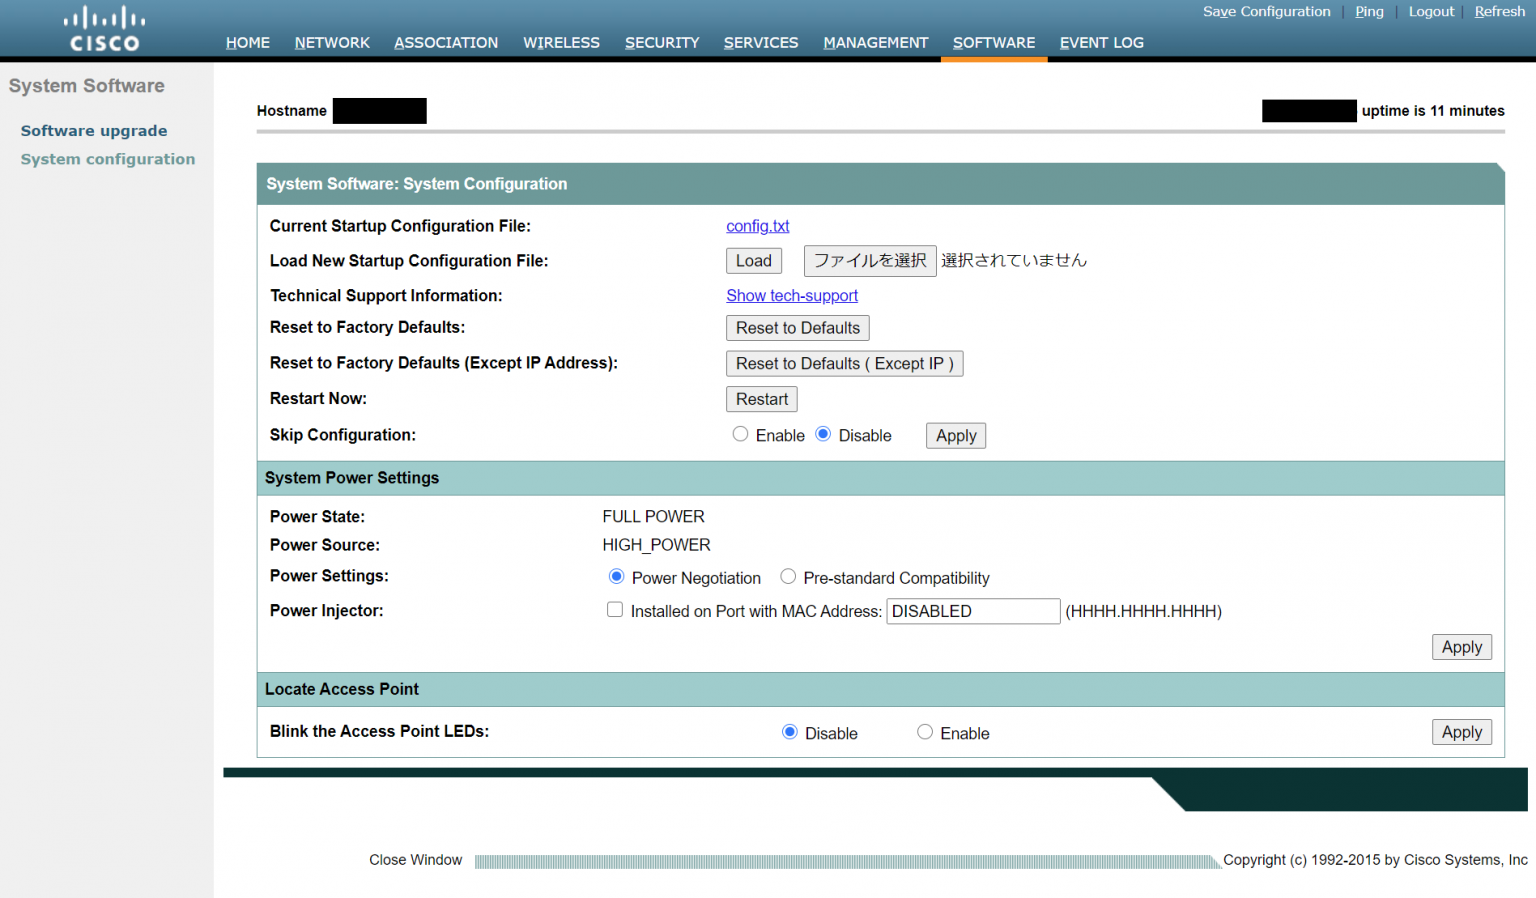Image resolution: width=1536 pixels, height=898 pixels.
Task: Open the WIRELESS tab
Action: (x=561, y=42)
